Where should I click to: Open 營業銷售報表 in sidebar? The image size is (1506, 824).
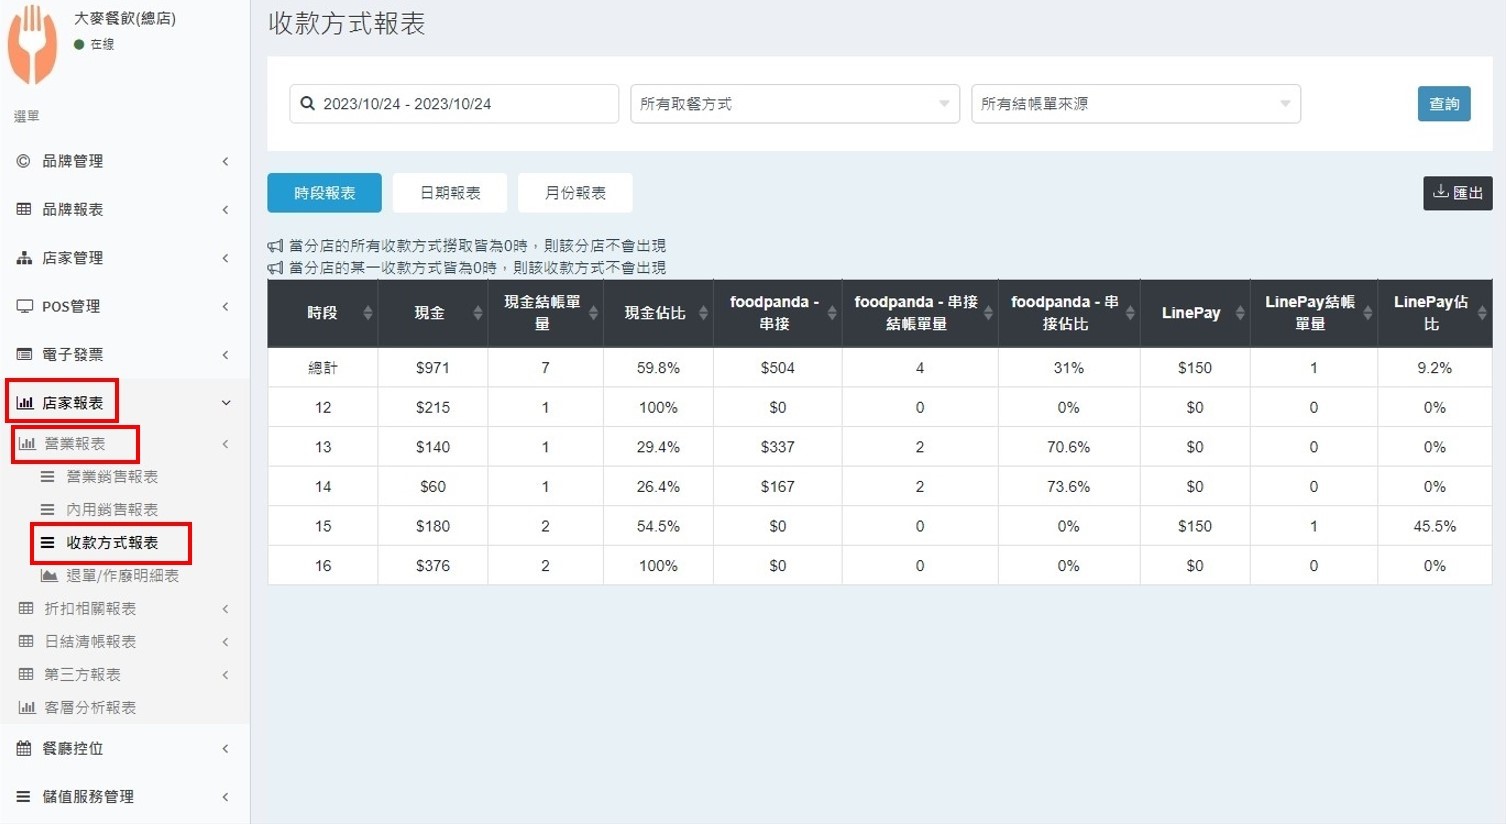click(112, 477)
